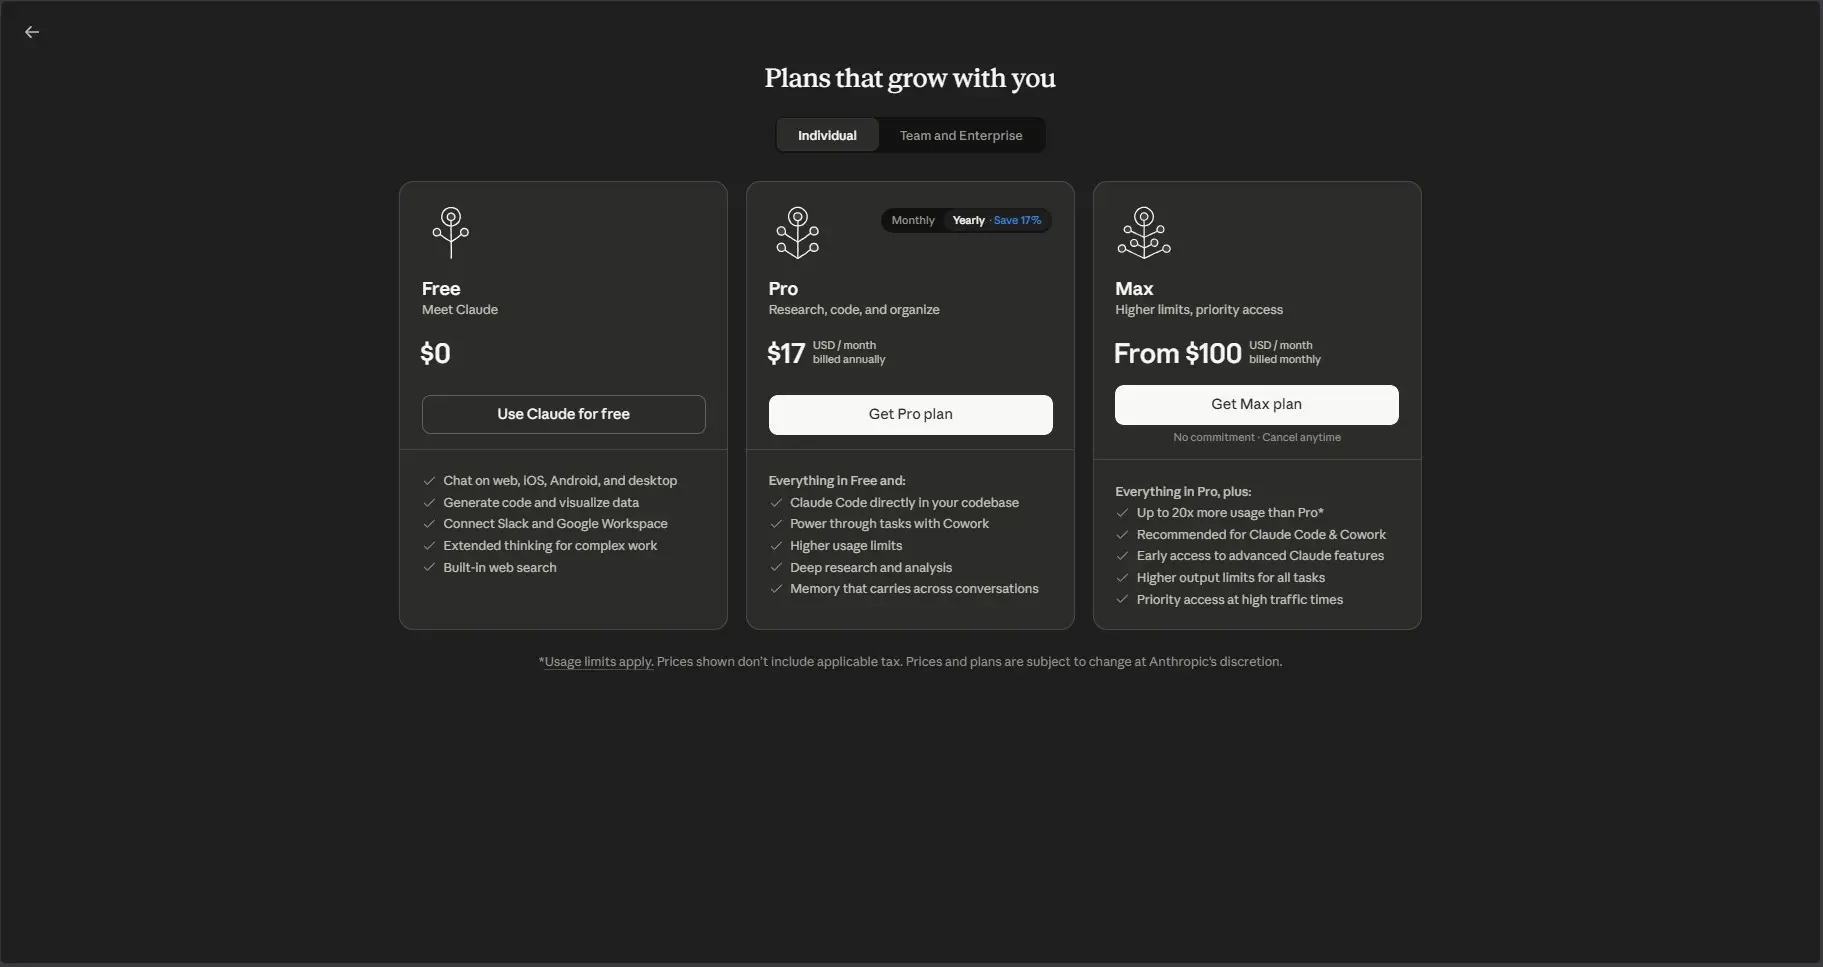Click Plans that grow with you heading

[910, 78]
